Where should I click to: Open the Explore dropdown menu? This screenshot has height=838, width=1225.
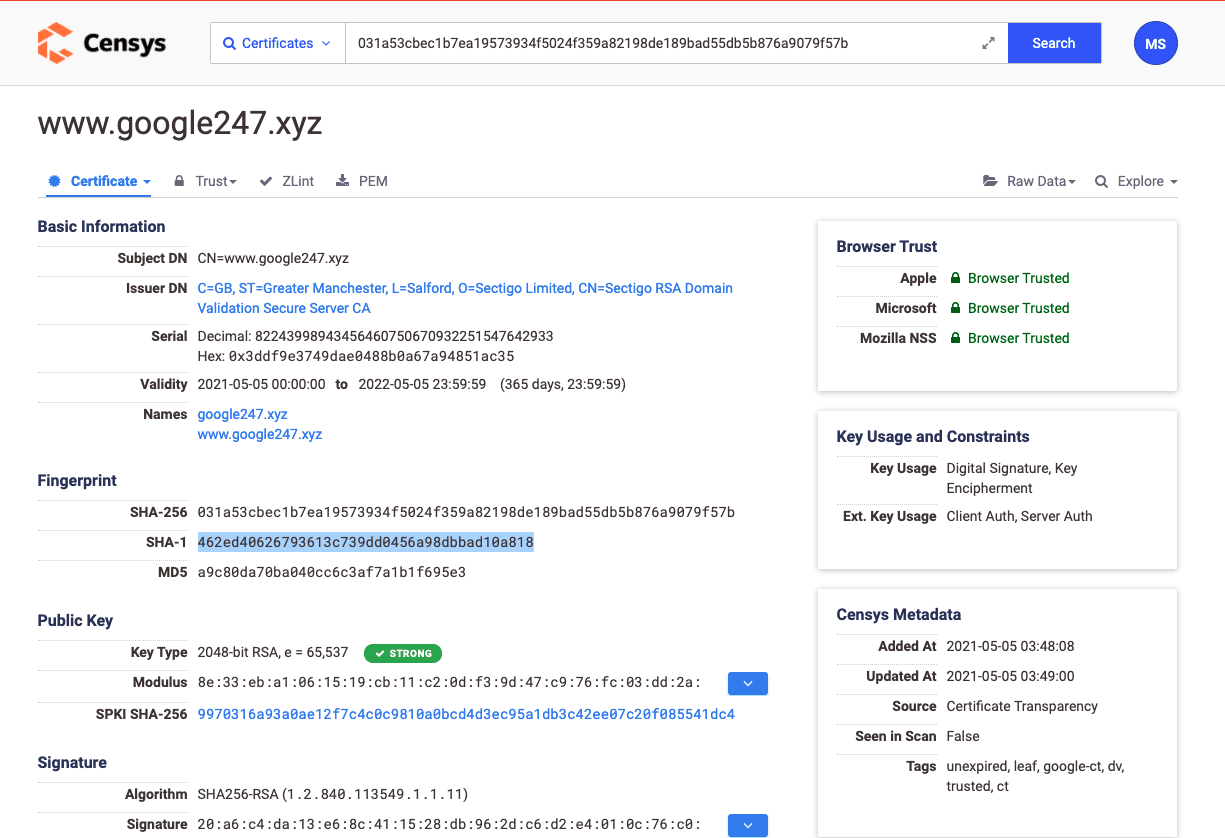1137,181
